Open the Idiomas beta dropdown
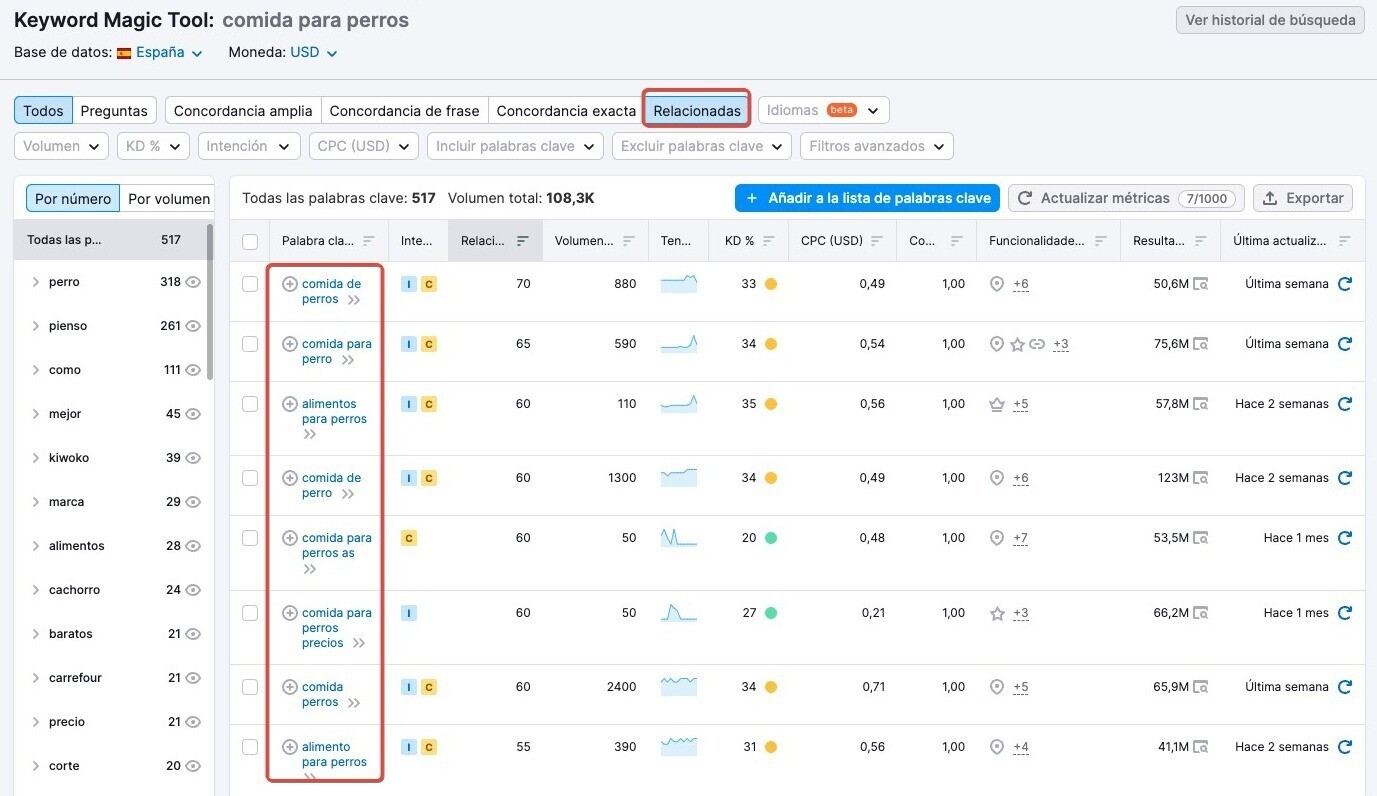 click(823, 110)
